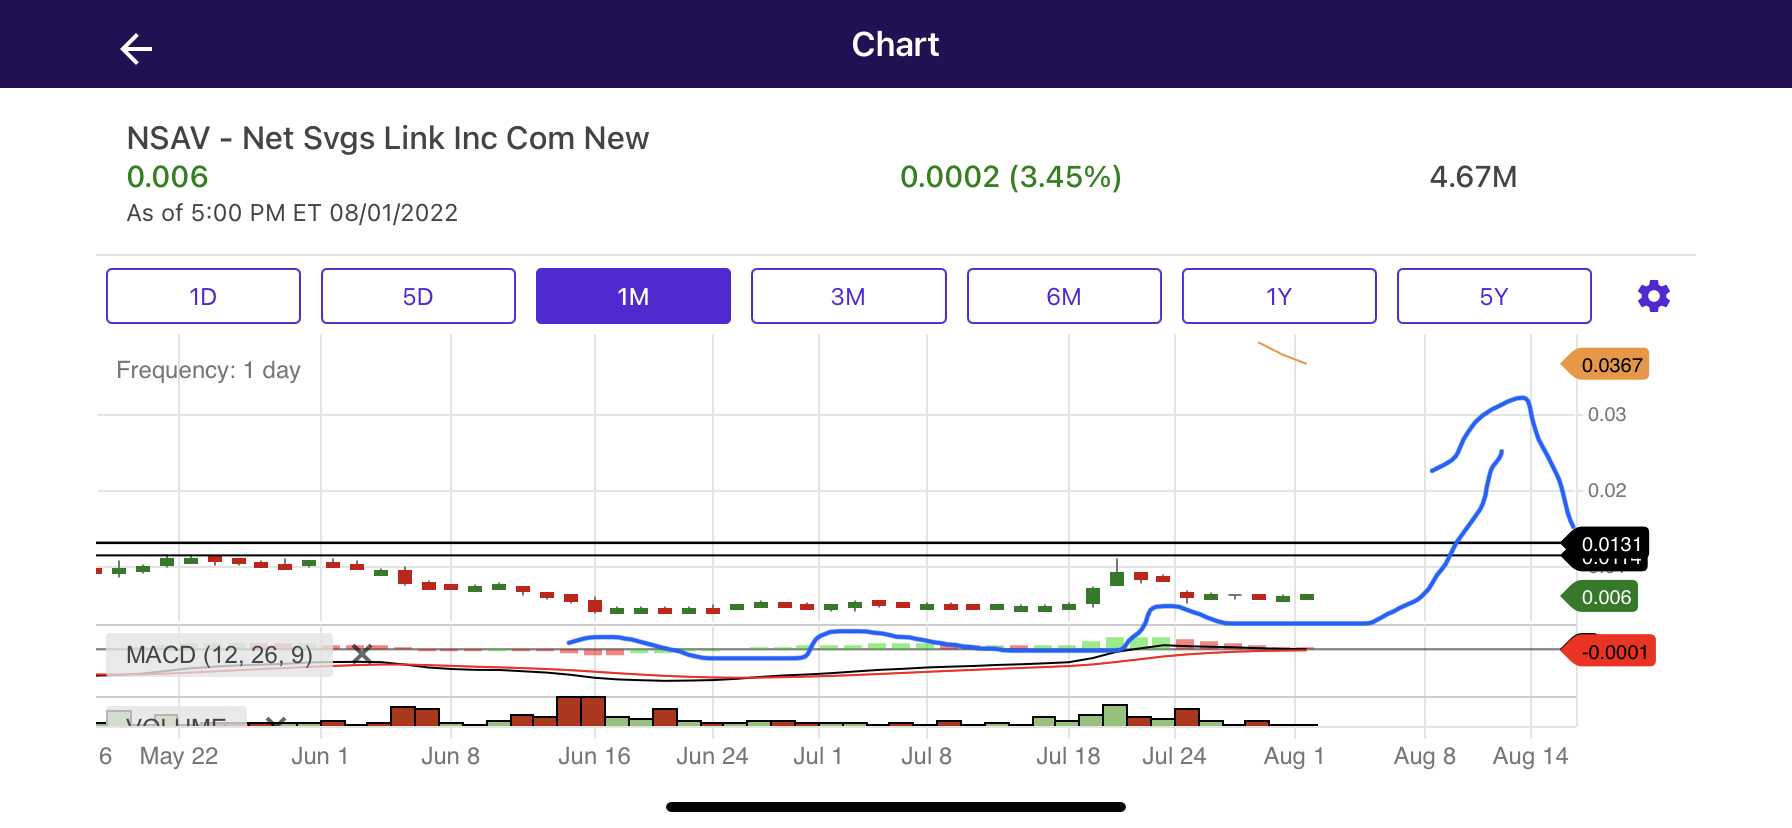Viewport: 1792px width, 828px height.
Task: Click the Jun 8 date axis label
Action: [450, 756]
